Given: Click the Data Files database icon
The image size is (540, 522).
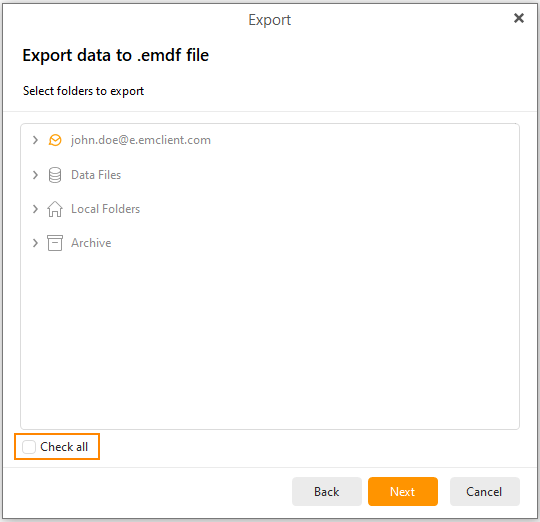Looking at the screenshot, I should 55,175.
